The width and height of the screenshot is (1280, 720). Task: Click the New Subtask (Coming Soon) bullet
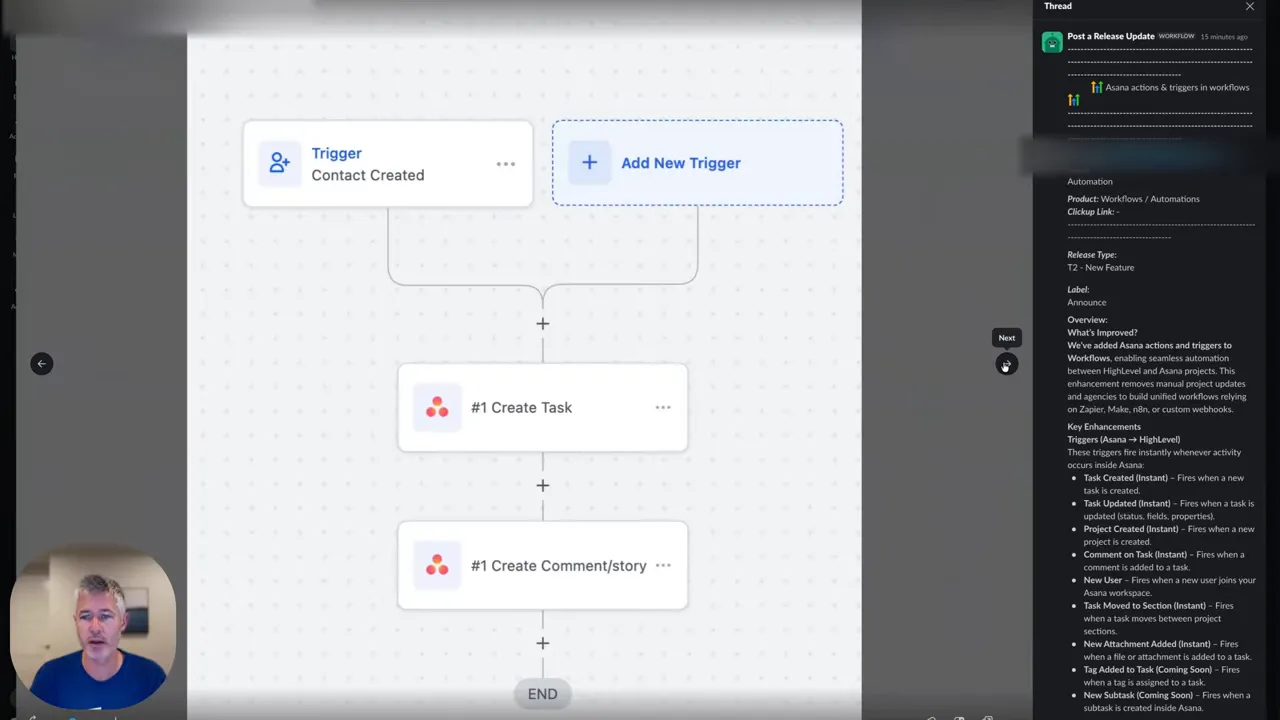click(1167, 701)
